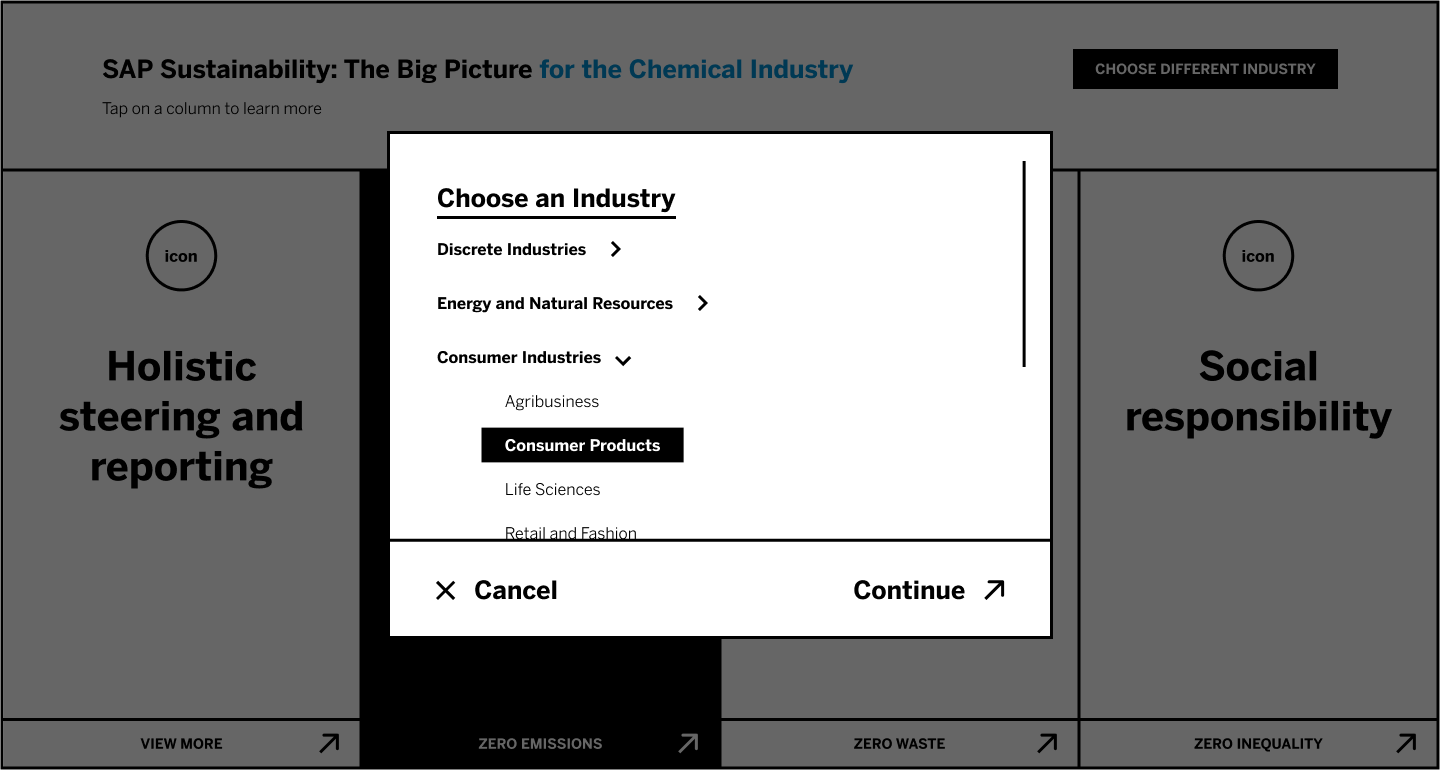Click the Choose Different Industry button
This screenshot has height=770, width=1440.
pyautogui.click(x=1205, y=69)
